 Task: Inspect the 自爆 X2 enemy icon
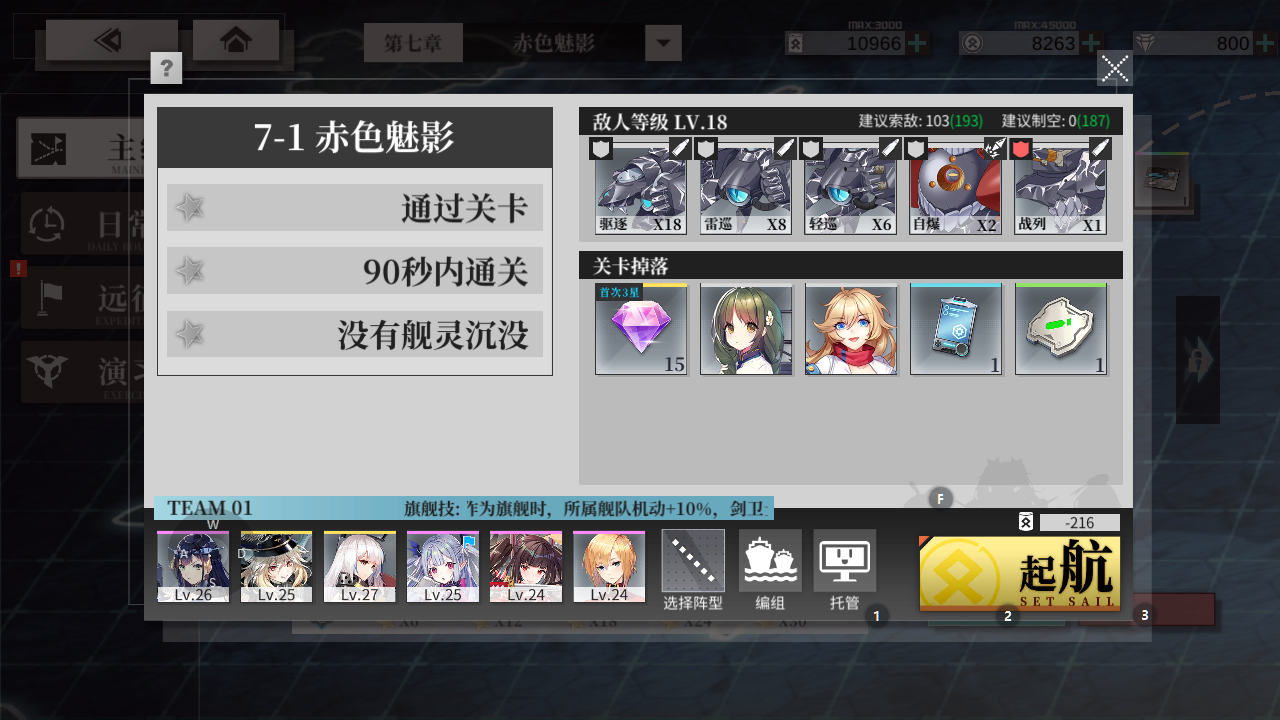(x=955, y=187)
